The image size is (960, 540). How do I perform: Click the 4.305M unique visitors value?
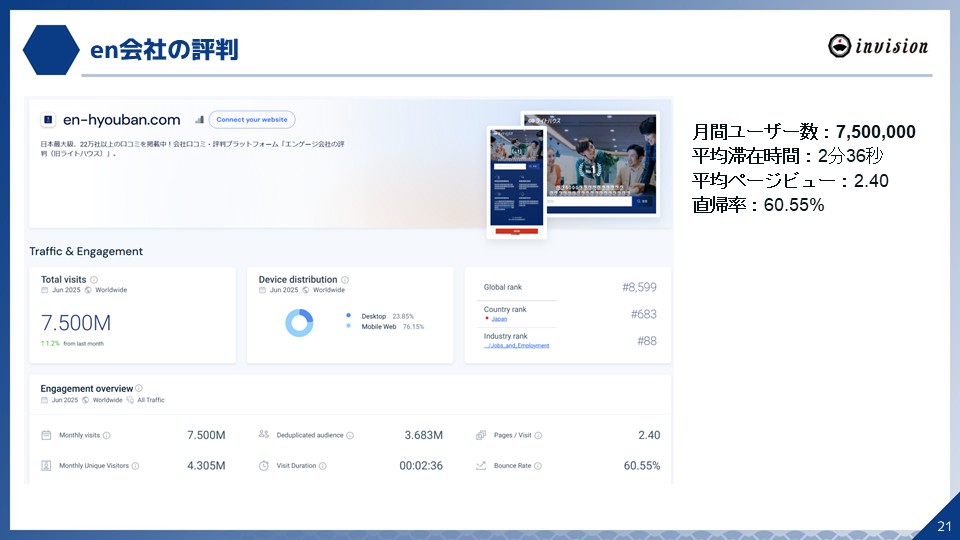[x=206, y=466]
